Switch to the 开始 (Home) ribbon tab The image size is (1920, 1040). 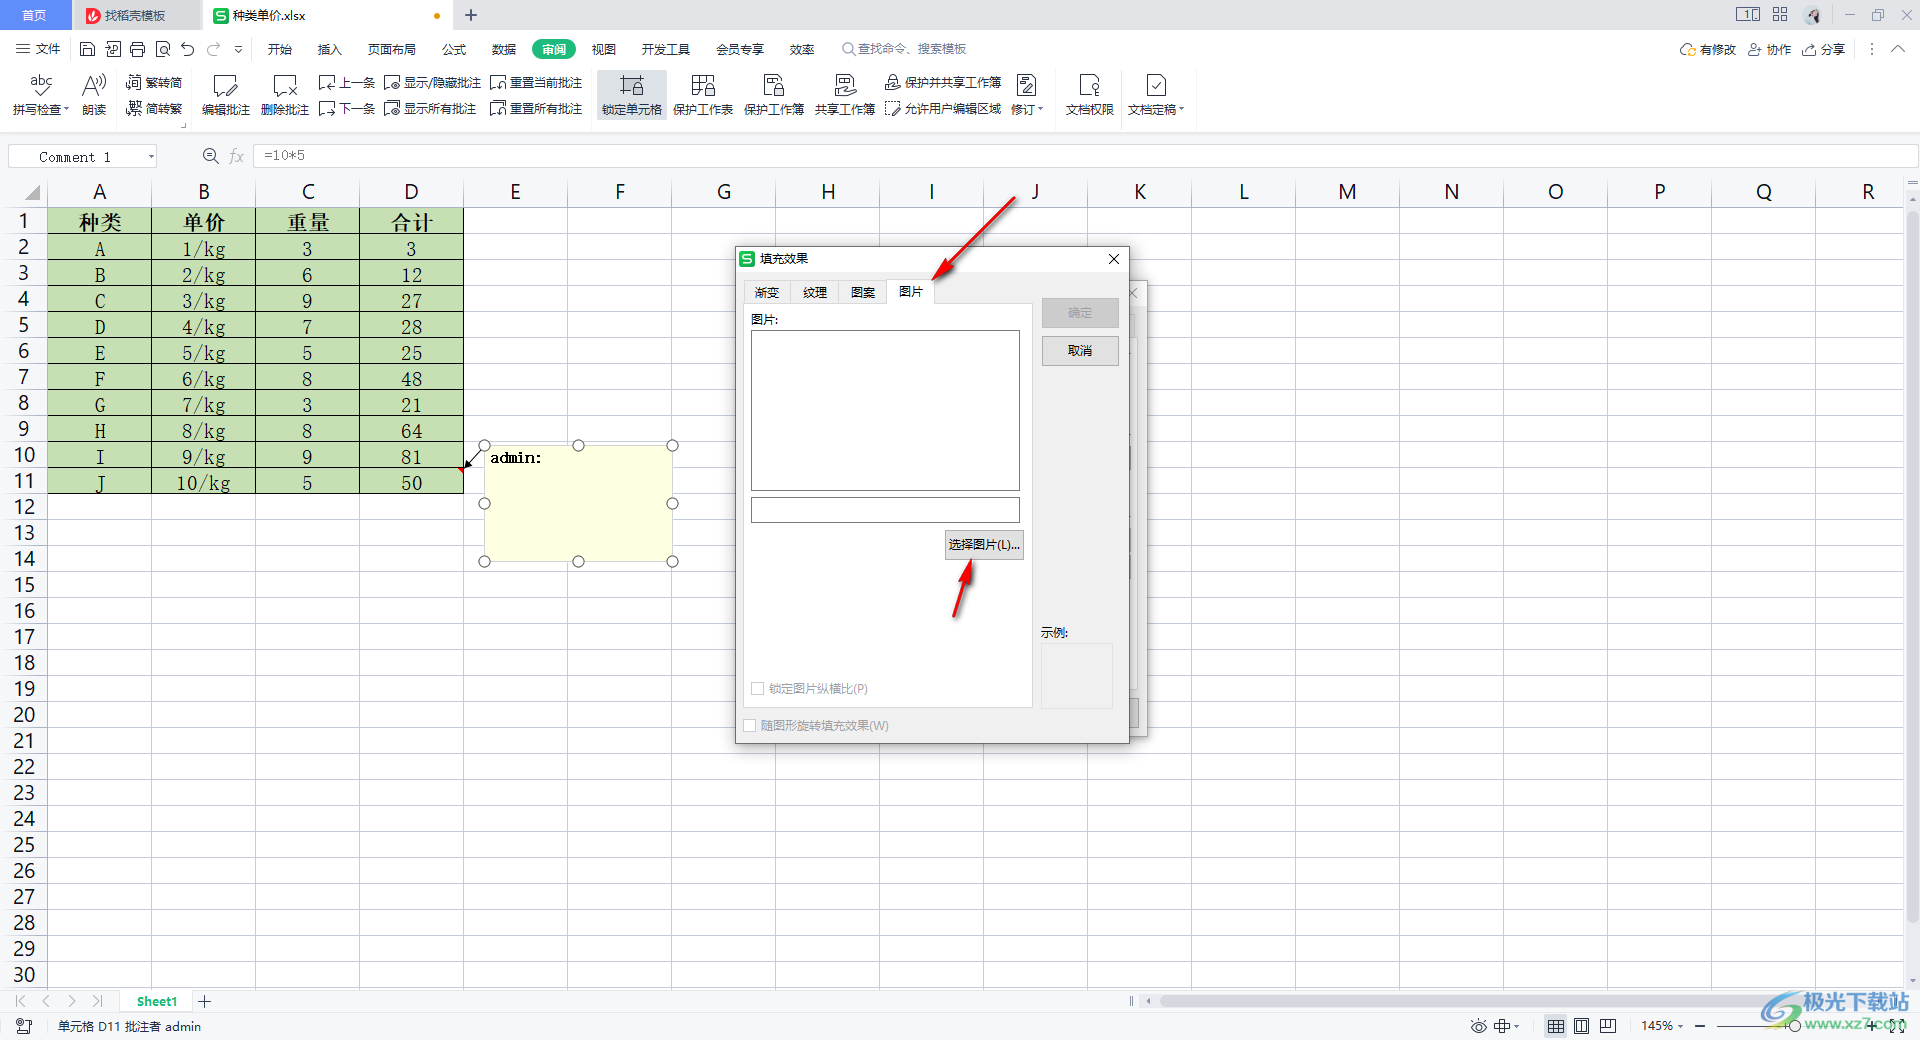280,49
